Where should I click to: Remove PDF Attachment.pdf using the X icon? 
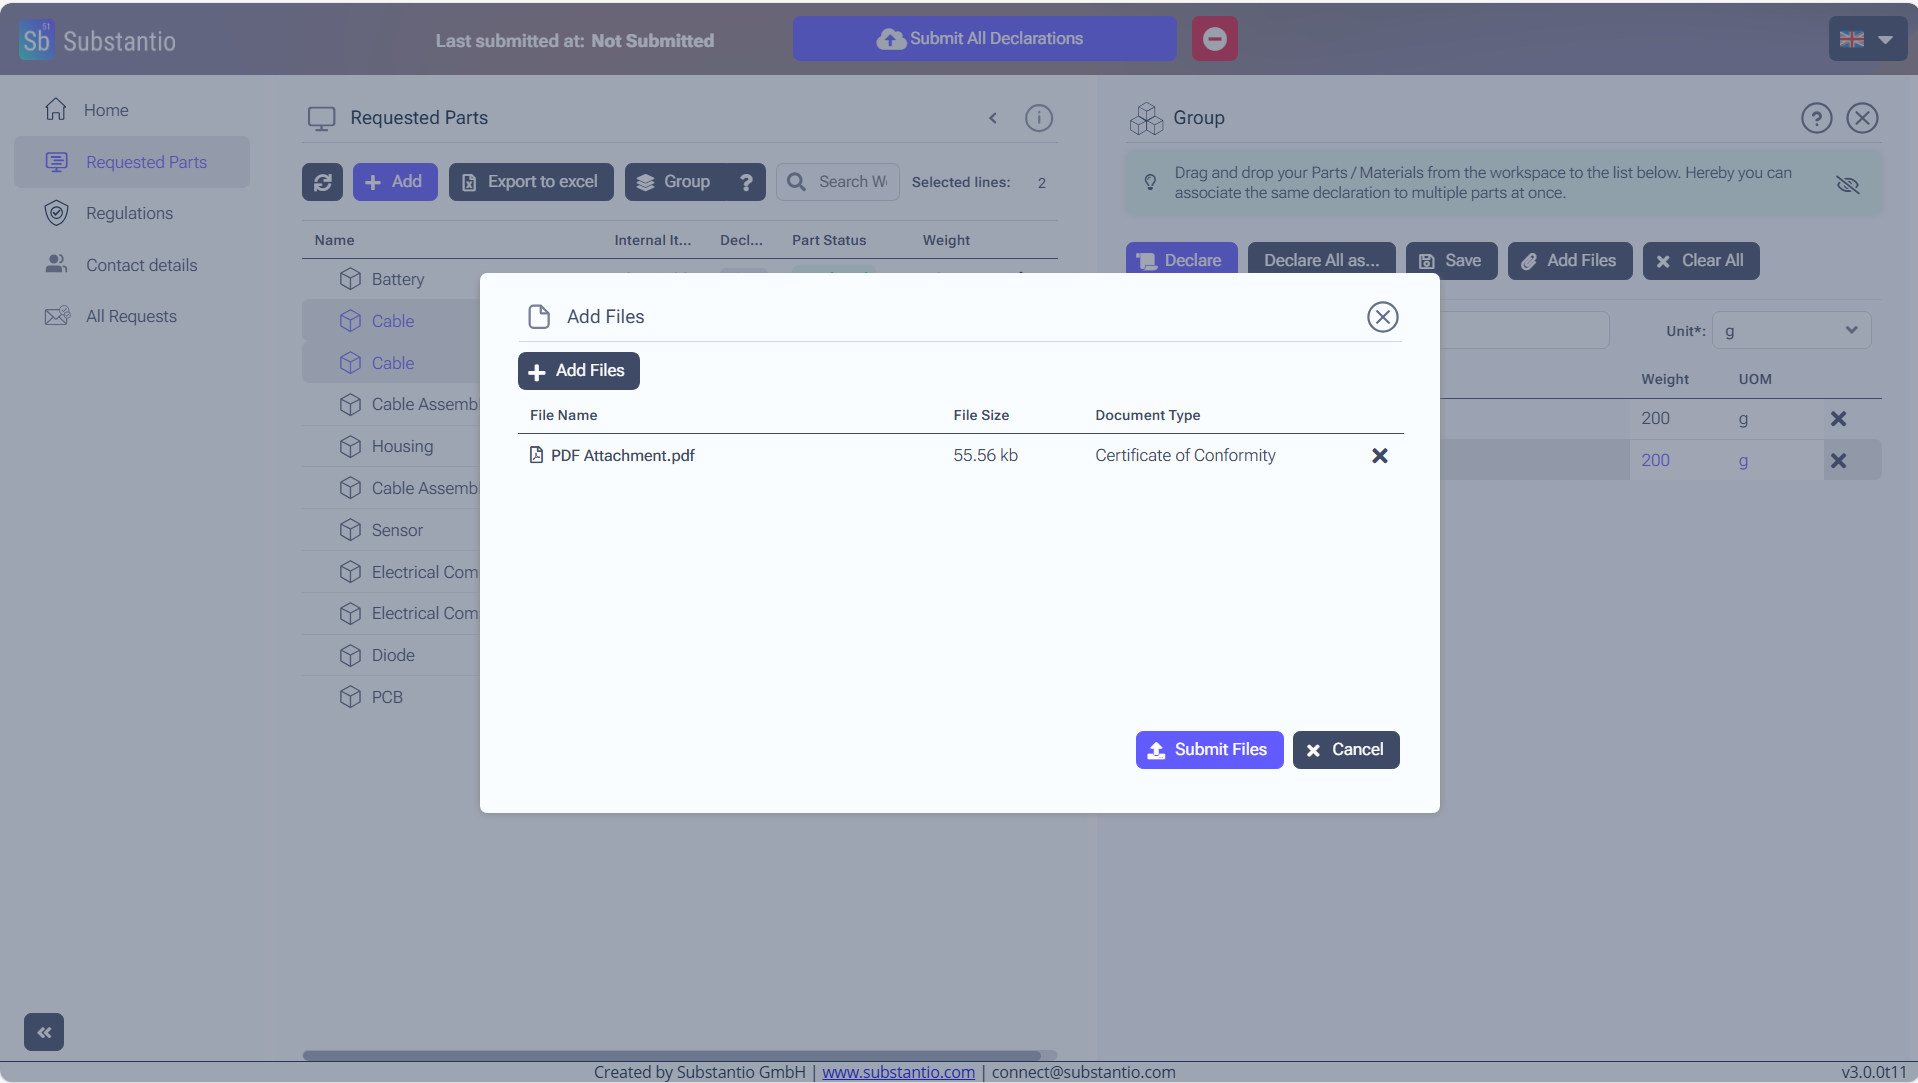tap(1379, 456)
